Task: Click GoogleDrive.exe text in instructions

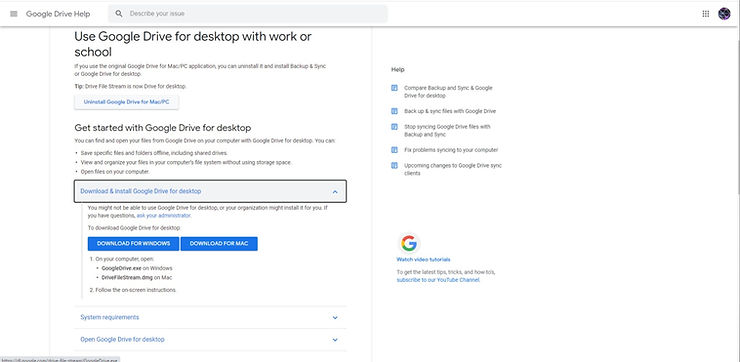Action: click(x=121, y=268)
